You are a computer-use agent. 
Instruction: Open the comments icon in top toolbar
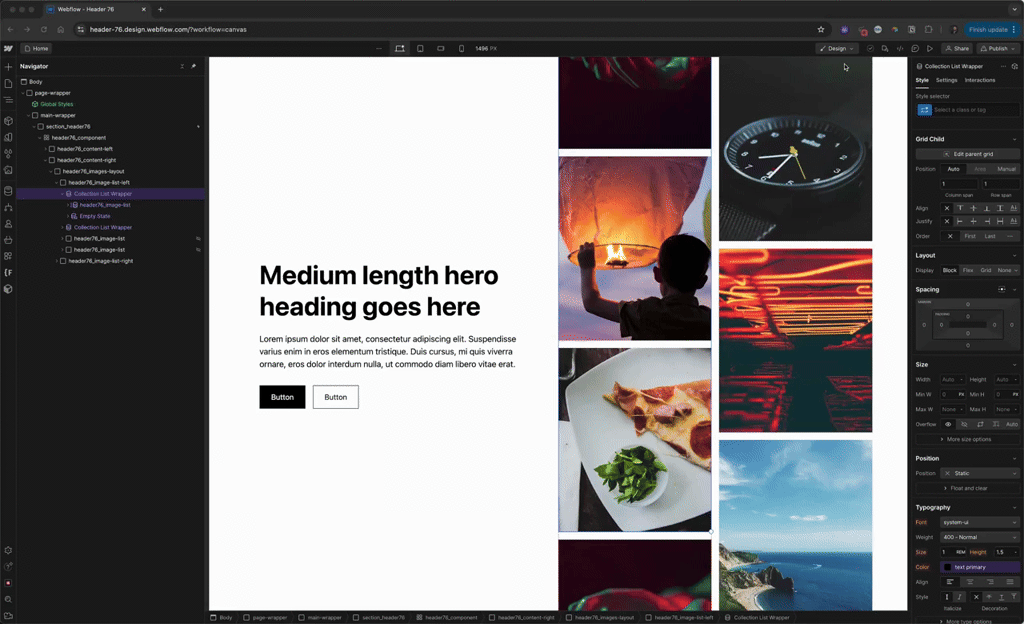coord(915,48)
